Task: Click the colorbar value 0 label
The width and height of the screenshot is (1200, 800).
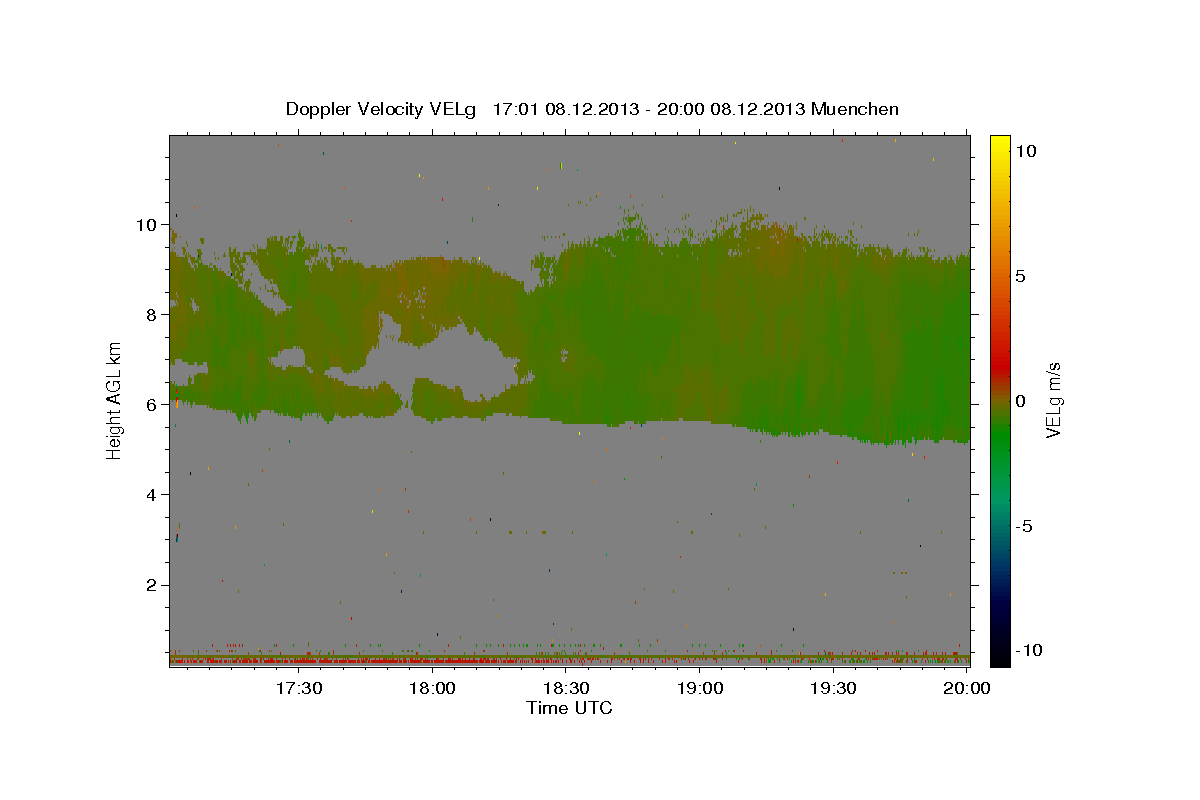Action: [x=1021, y=401]
